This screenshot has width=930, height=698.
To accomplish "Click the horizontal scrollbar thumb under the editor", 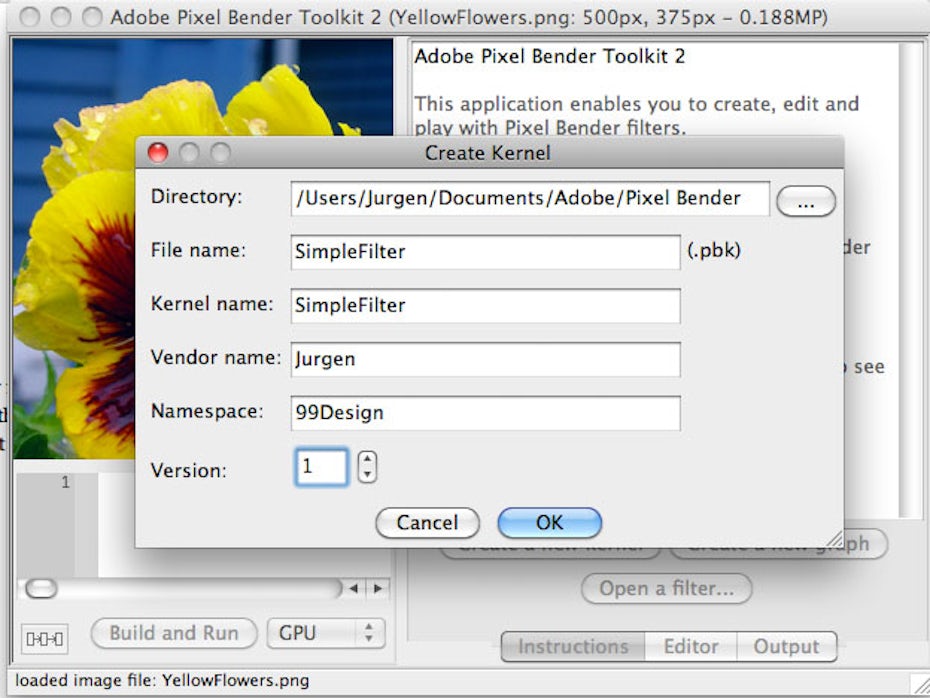I will (41, 589).
